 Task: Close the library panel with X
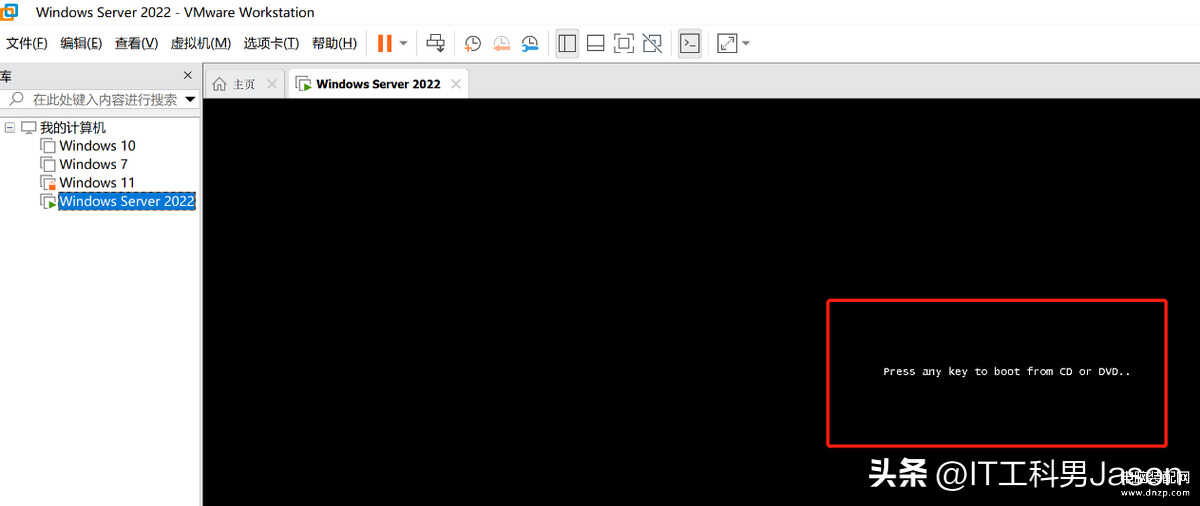tap(187, 75)
